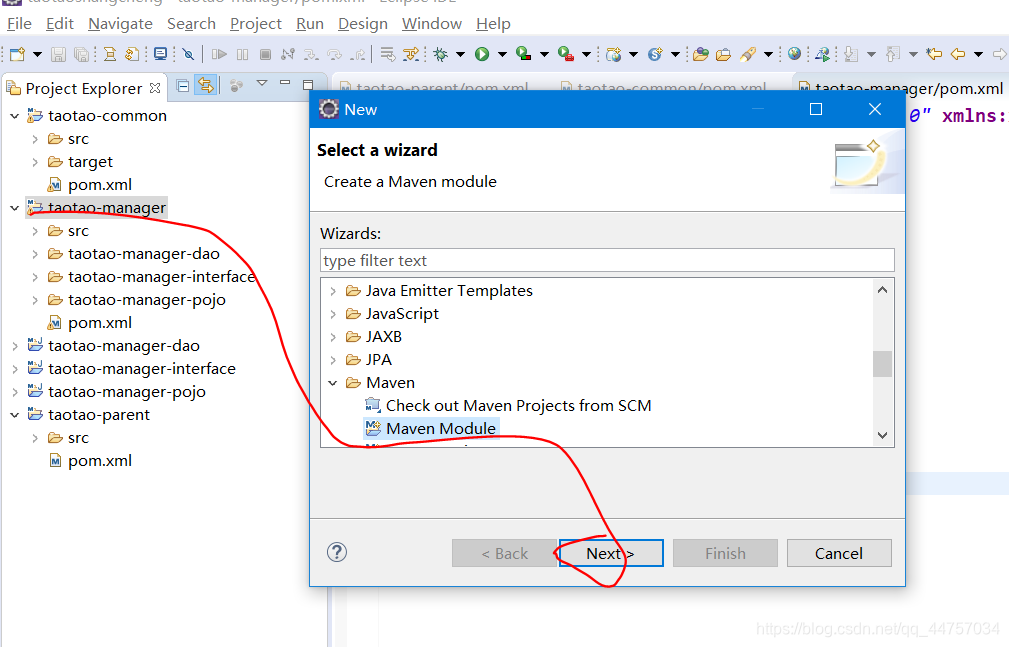Viewport: 1009px width, 647px height.
Task: Click the Save toolbar icon
Action: 59,54
